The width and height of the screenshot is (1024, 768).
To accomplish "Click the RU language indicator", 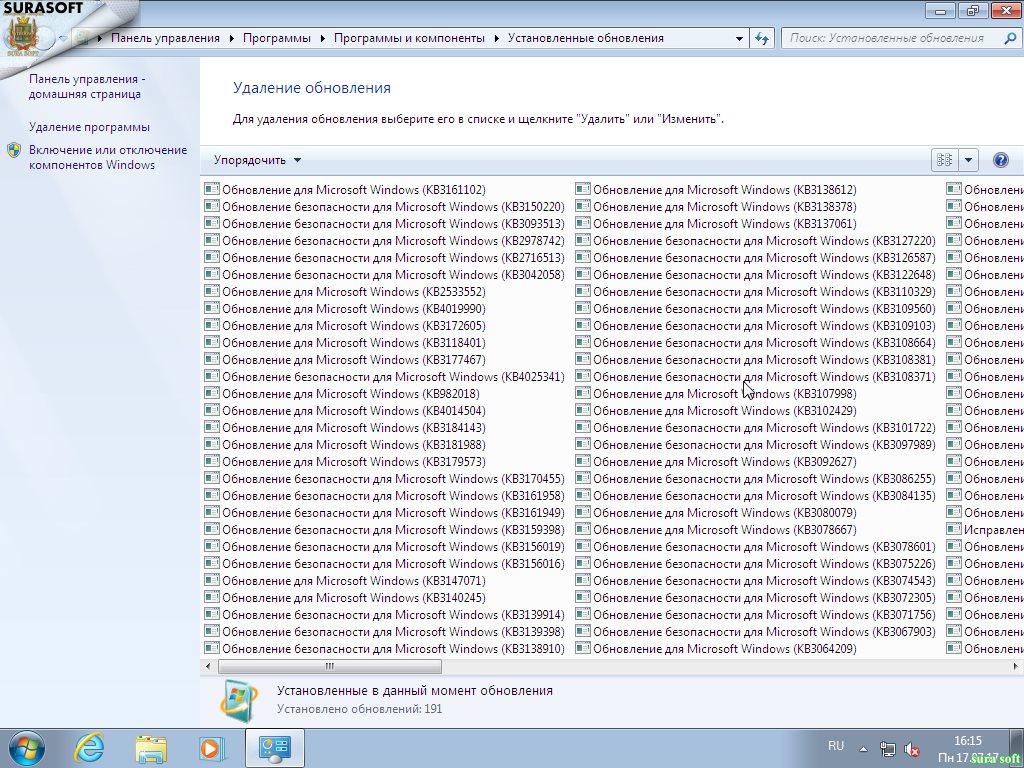I will (x=835, y=746).
